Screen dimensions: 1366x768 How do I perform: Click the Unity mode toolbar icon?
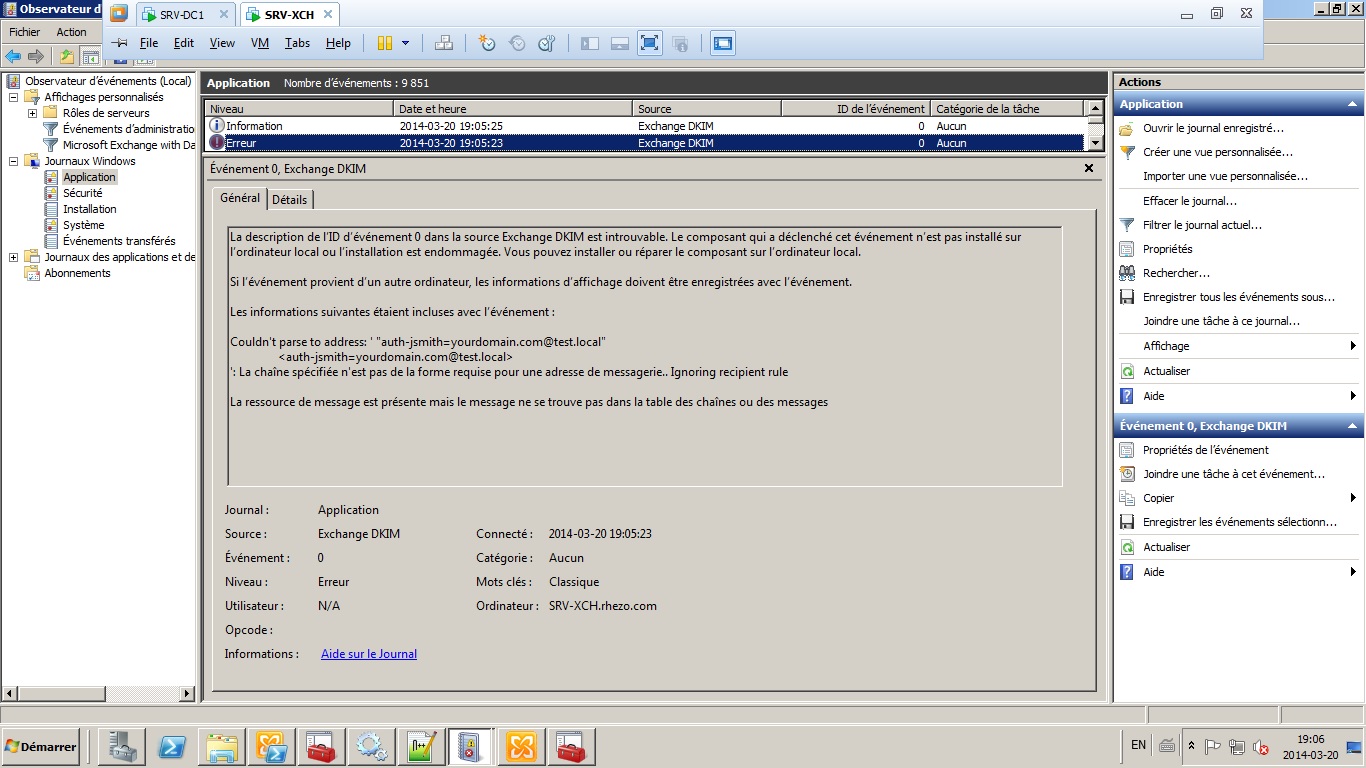click(680, 43)
